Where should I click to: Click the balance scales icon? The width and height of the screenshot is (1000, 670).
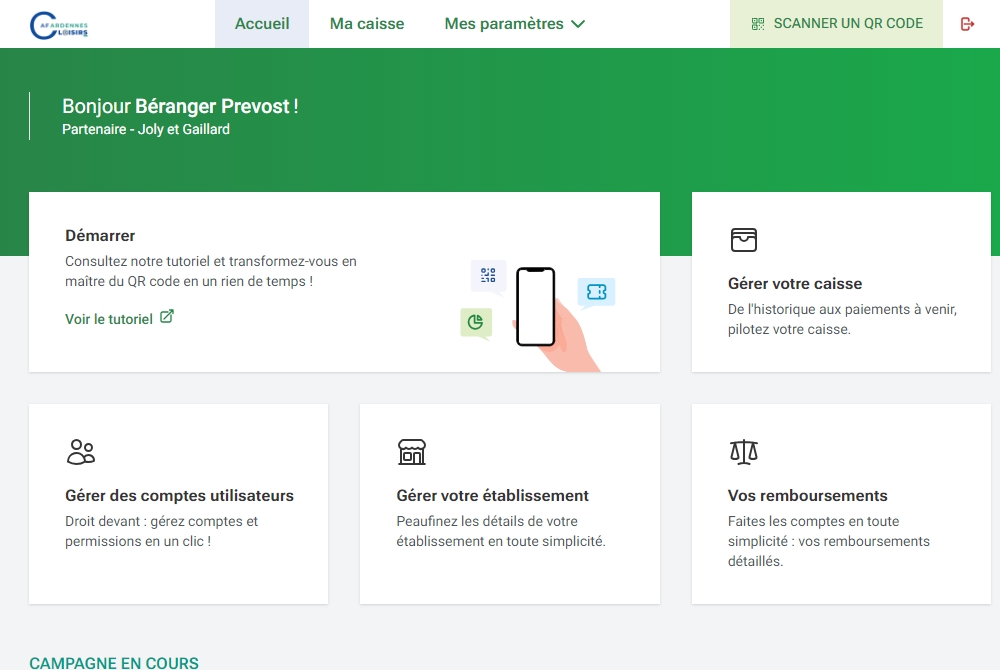pos(743,452)
